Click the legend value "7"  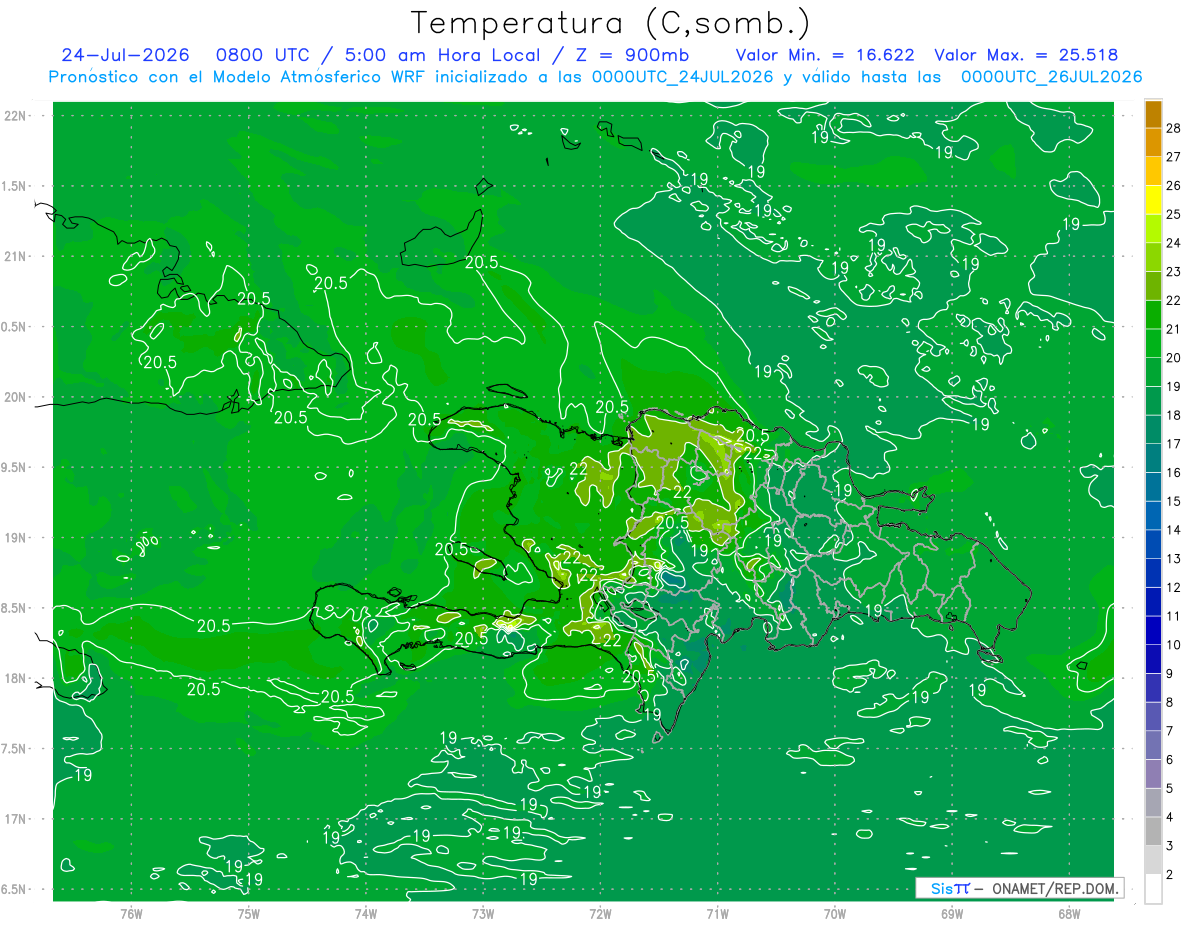(x=1170, y=731)
